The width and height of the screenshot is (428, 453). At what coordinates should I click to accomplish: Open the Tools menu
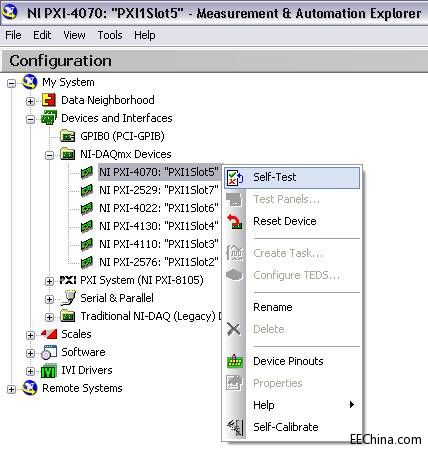tap(110, 35)
